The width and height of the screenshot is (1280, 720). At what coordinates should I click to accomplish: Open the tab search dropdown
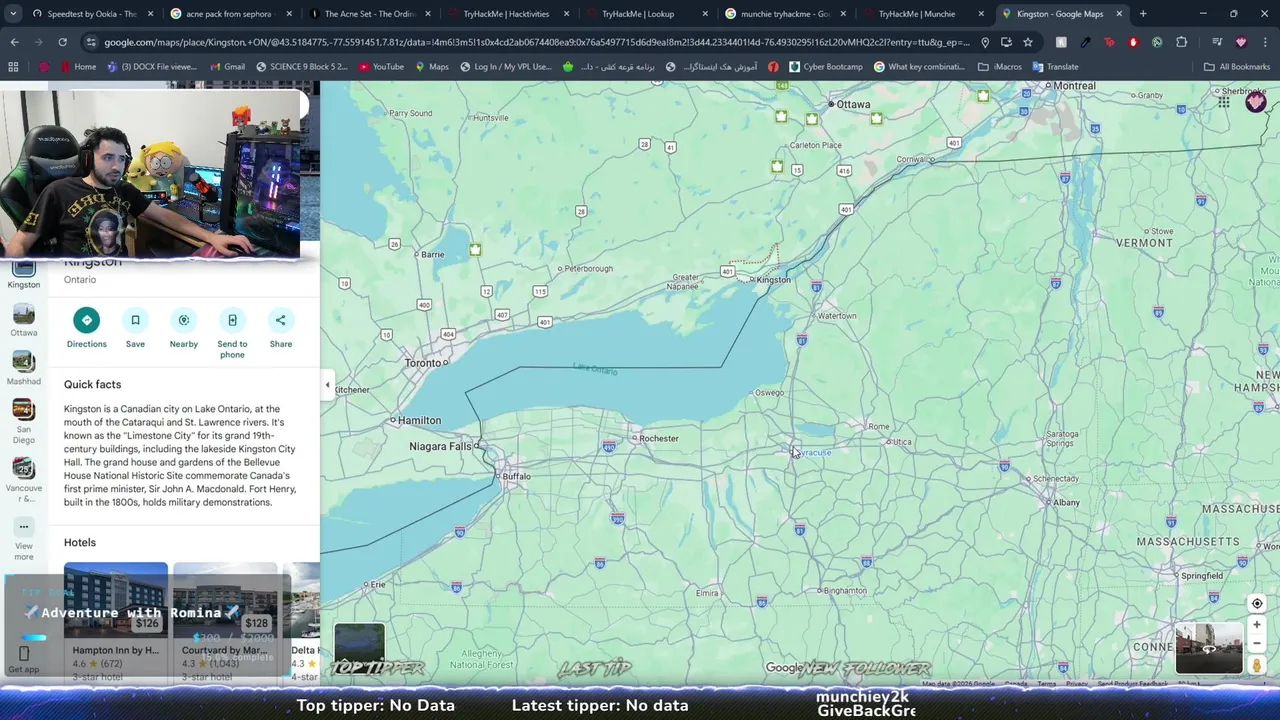tap(11, 14)
